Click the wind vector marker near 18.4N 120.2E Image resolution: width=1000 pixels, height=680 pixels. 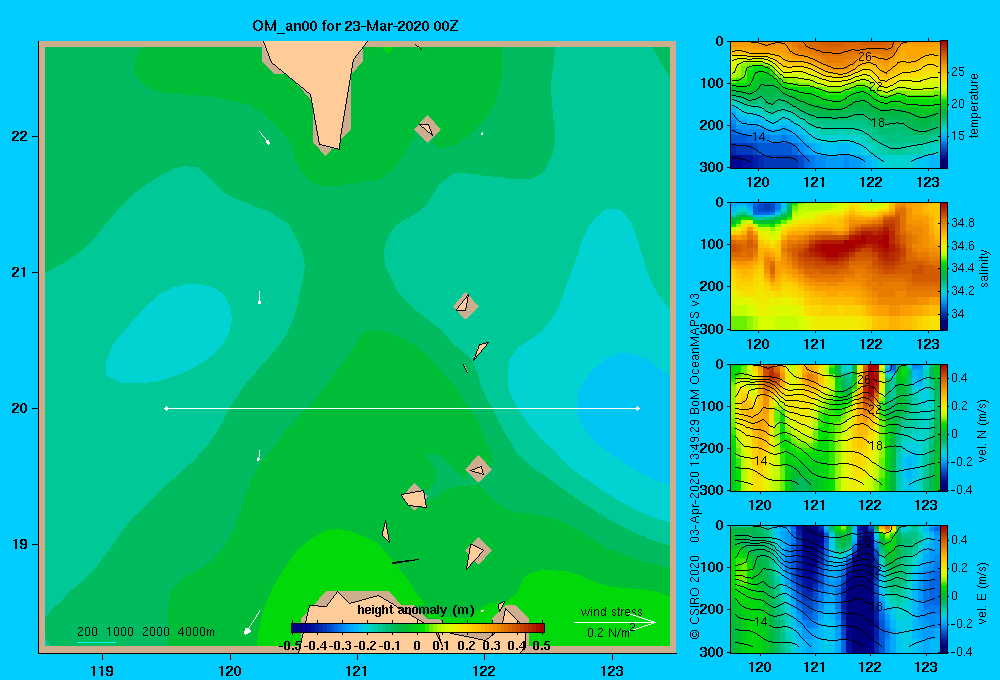tap(252, 623)
